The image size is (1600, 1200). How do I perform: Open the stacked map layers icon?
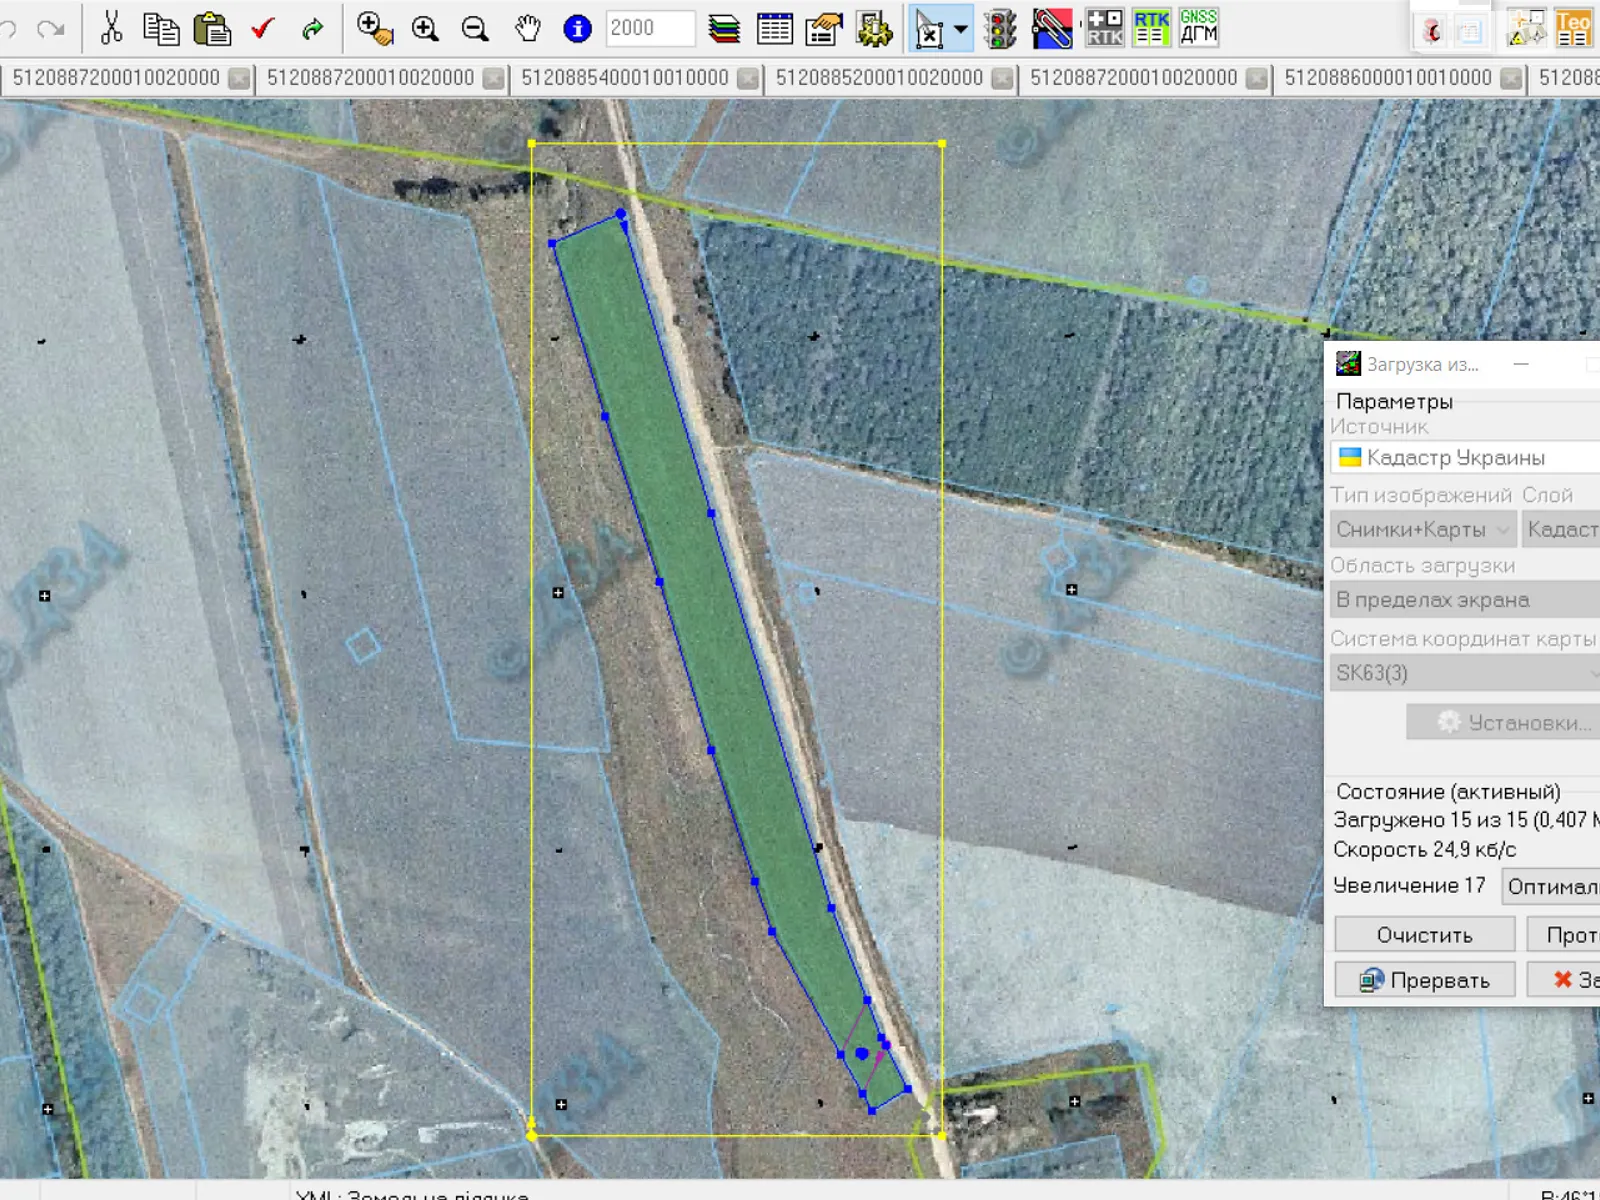pos(724,28)
